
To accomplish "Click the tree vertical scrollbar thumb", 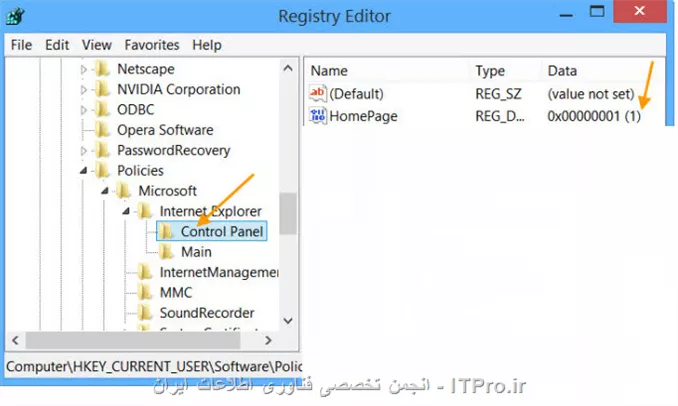I will click(x=288, y=213).
